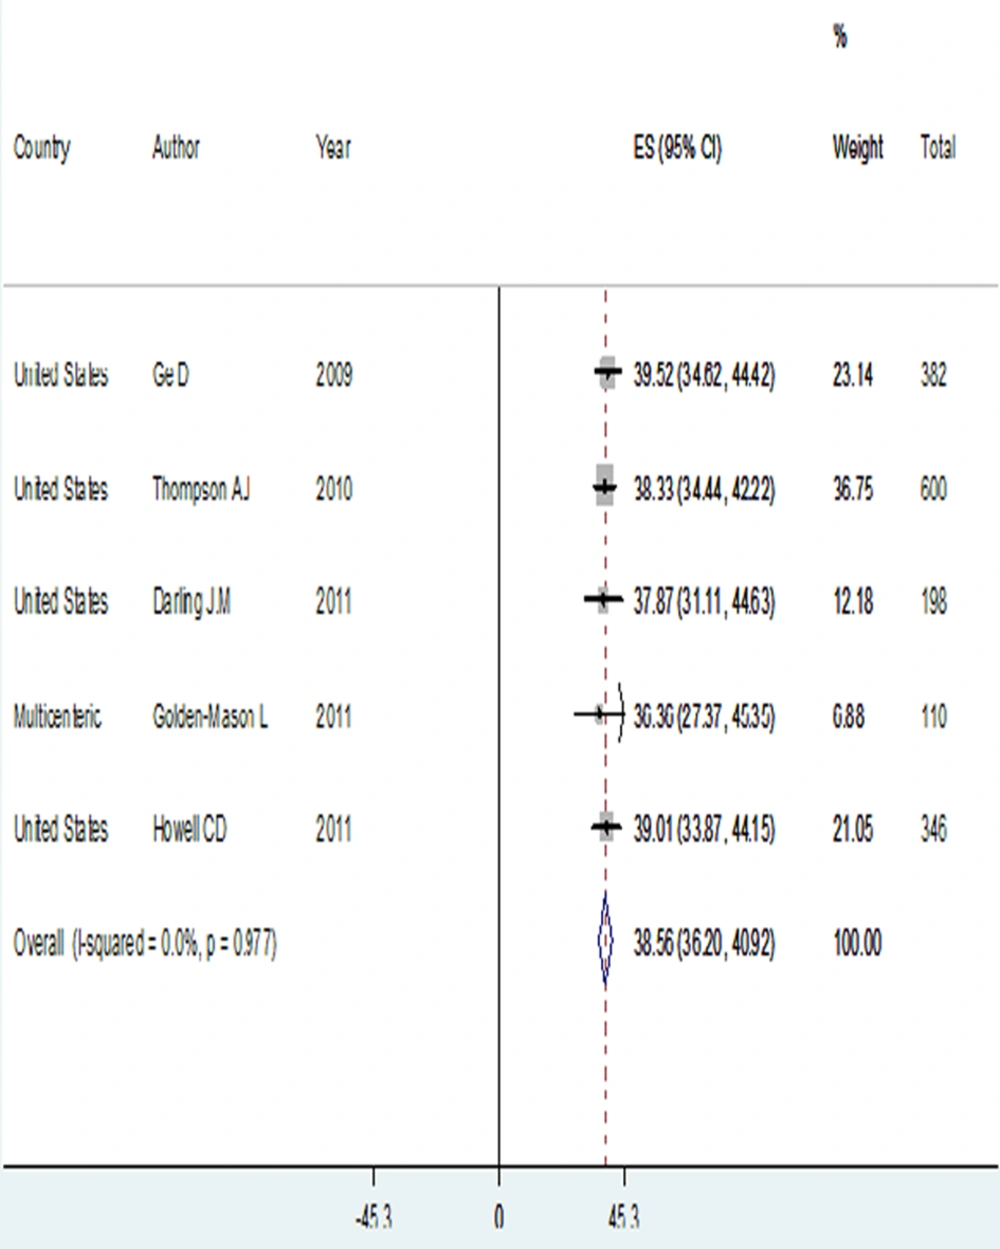Click the Overall I-squared heterogeneity text
The height and width of the screenshot is (1249, 1000).
[145, 944]
